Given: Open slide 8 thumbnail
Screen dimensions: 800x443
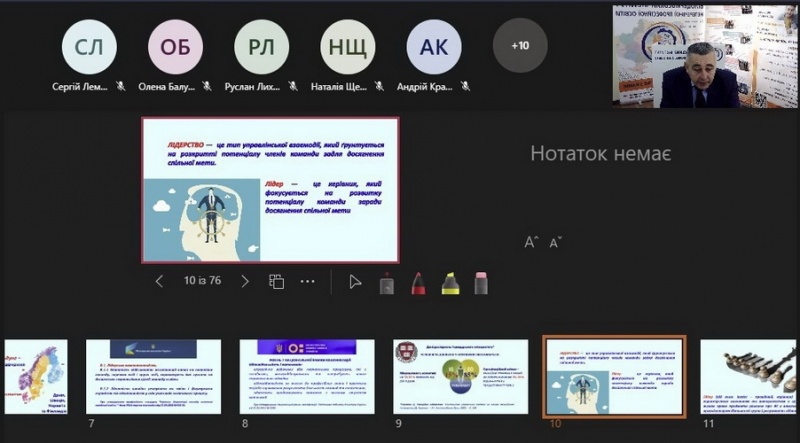Looking at the screenshot, I should 307,377.
